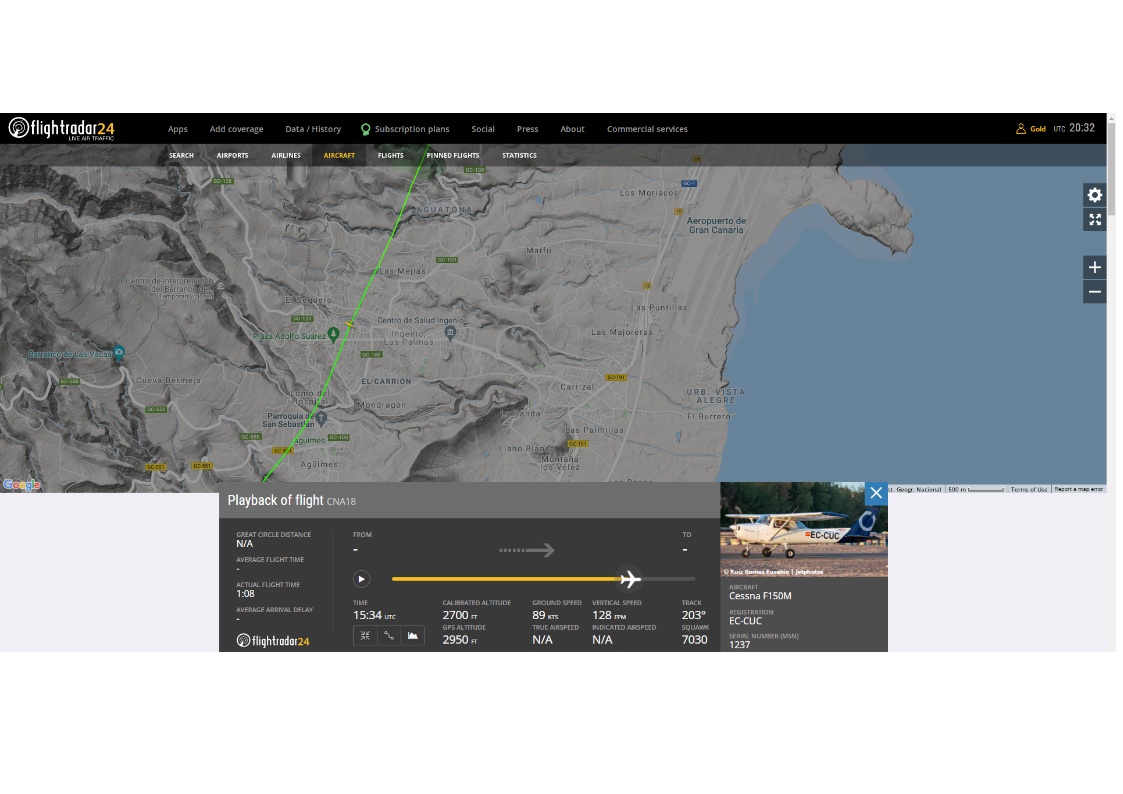This screenshot has height=794, width=1123.
Task: Click the 15:34 UTC time value
Action: point(374,615)
